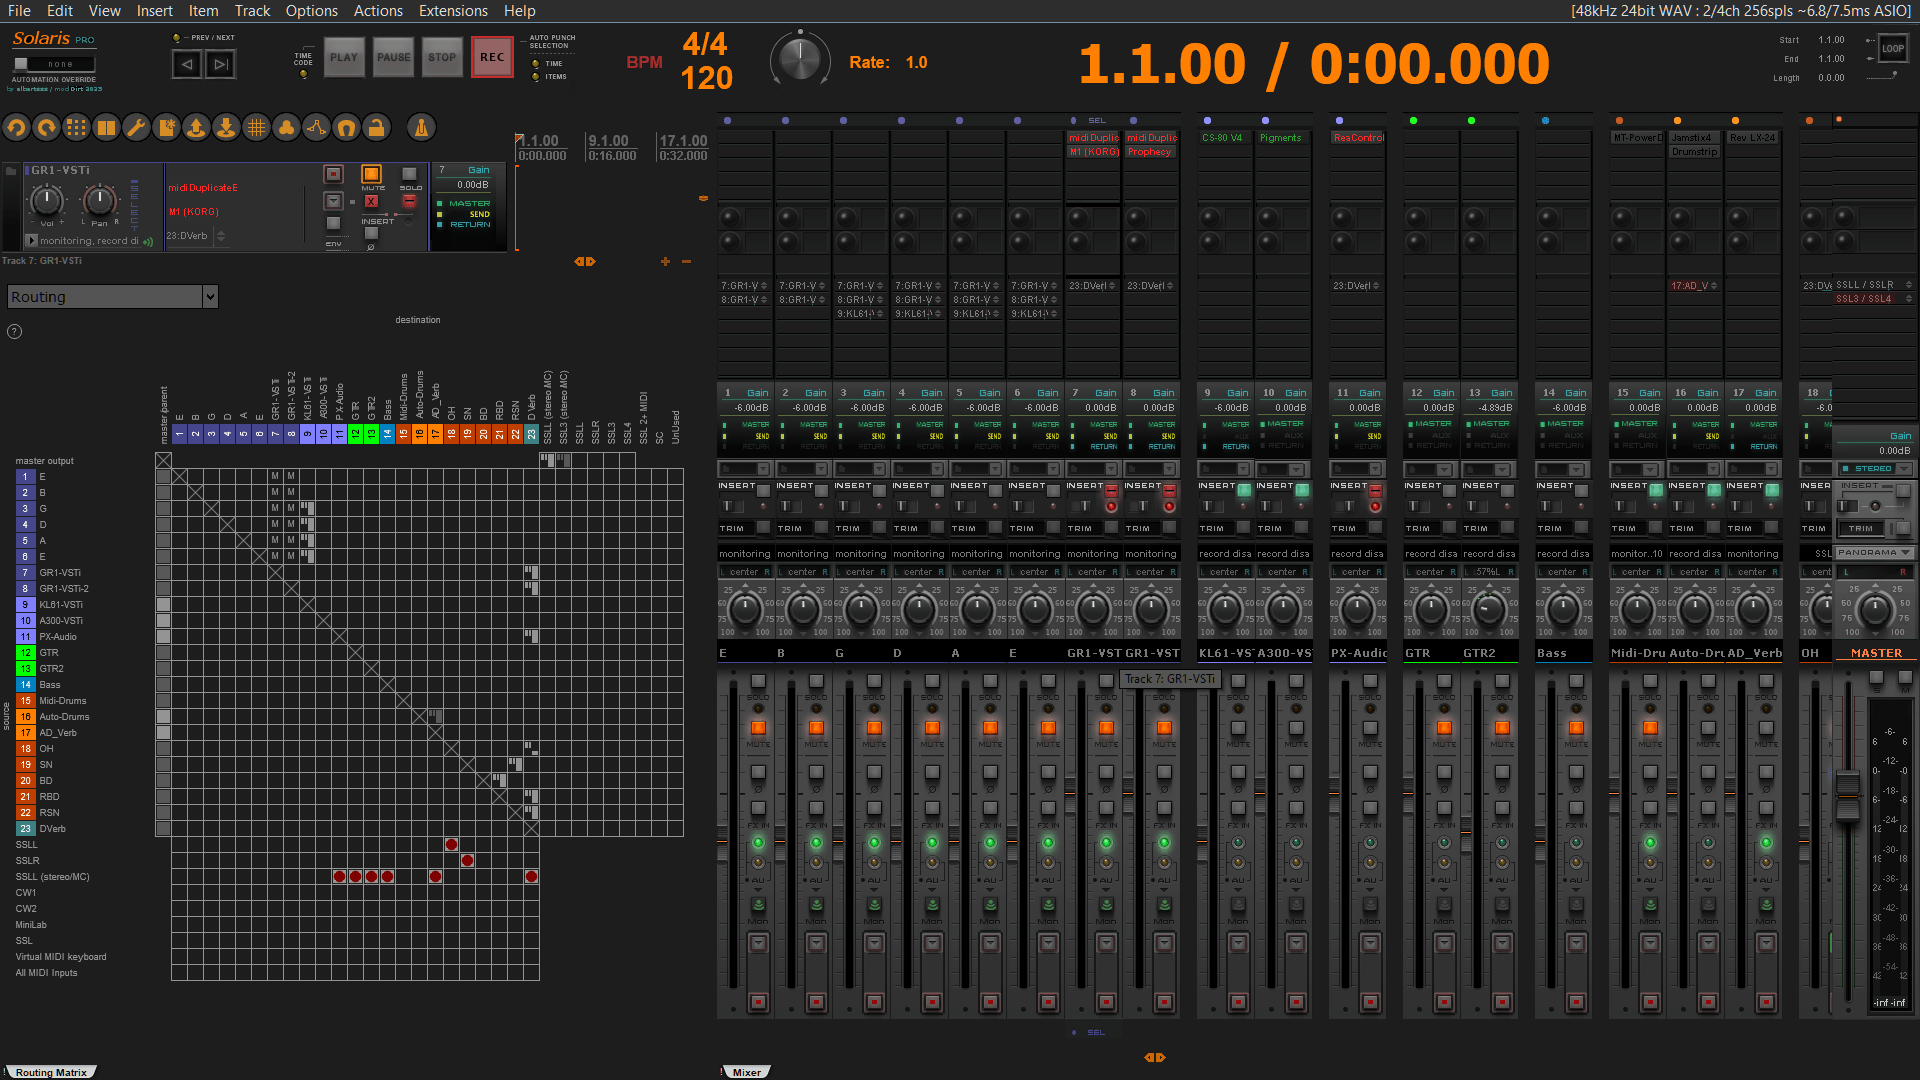Toggle SOLO on GR1-VSTi track panel
Image resolution: width=1920 pixels, height=1080 pixels.
(409, 175)
